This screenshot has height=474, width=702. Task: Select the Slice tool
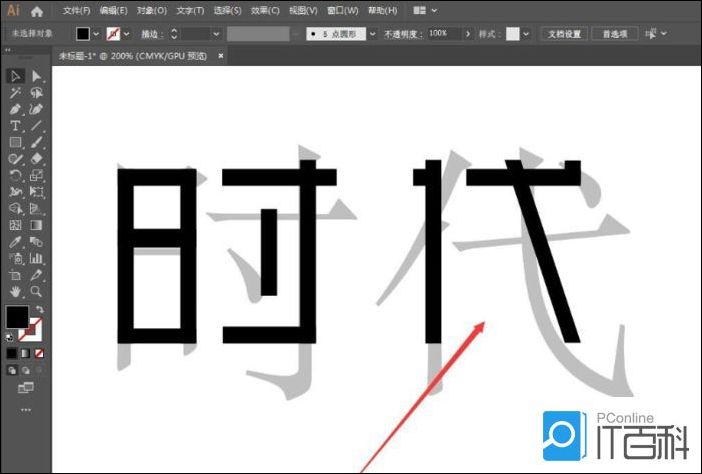(x=36, y=275)
